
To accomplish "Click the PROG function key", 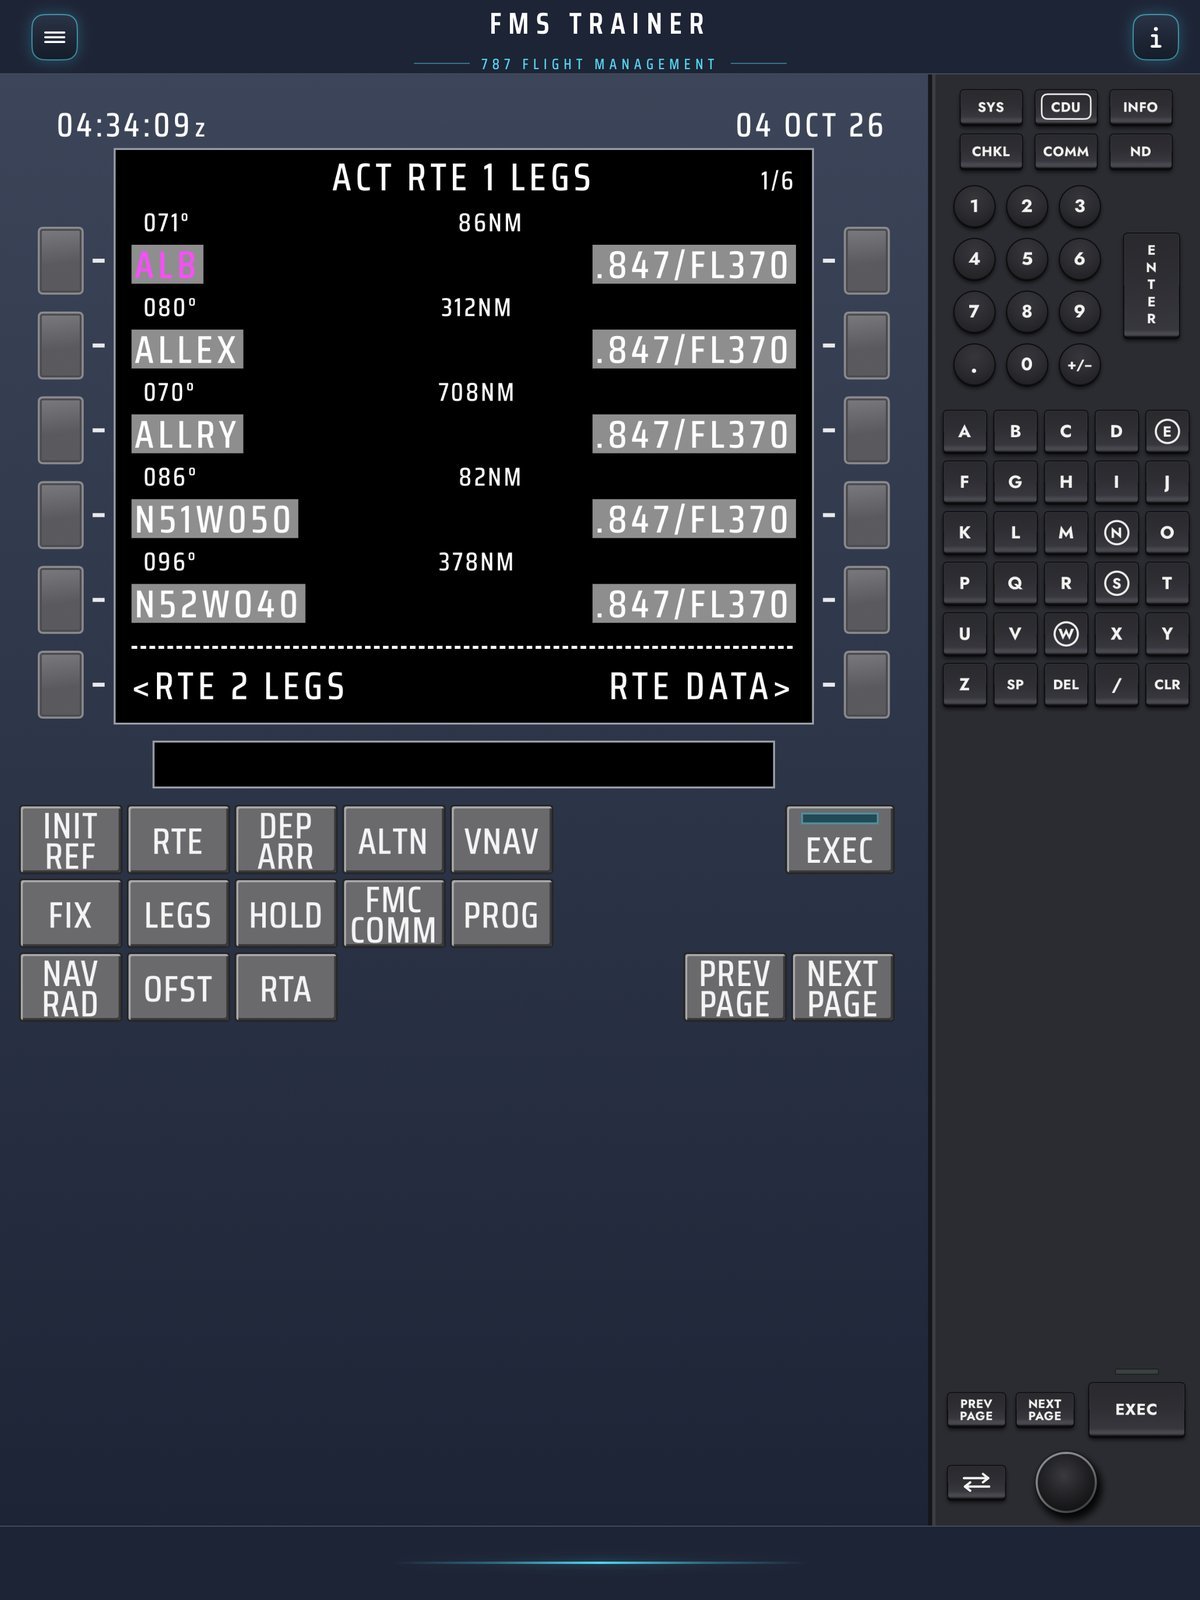I will point(501,914).
